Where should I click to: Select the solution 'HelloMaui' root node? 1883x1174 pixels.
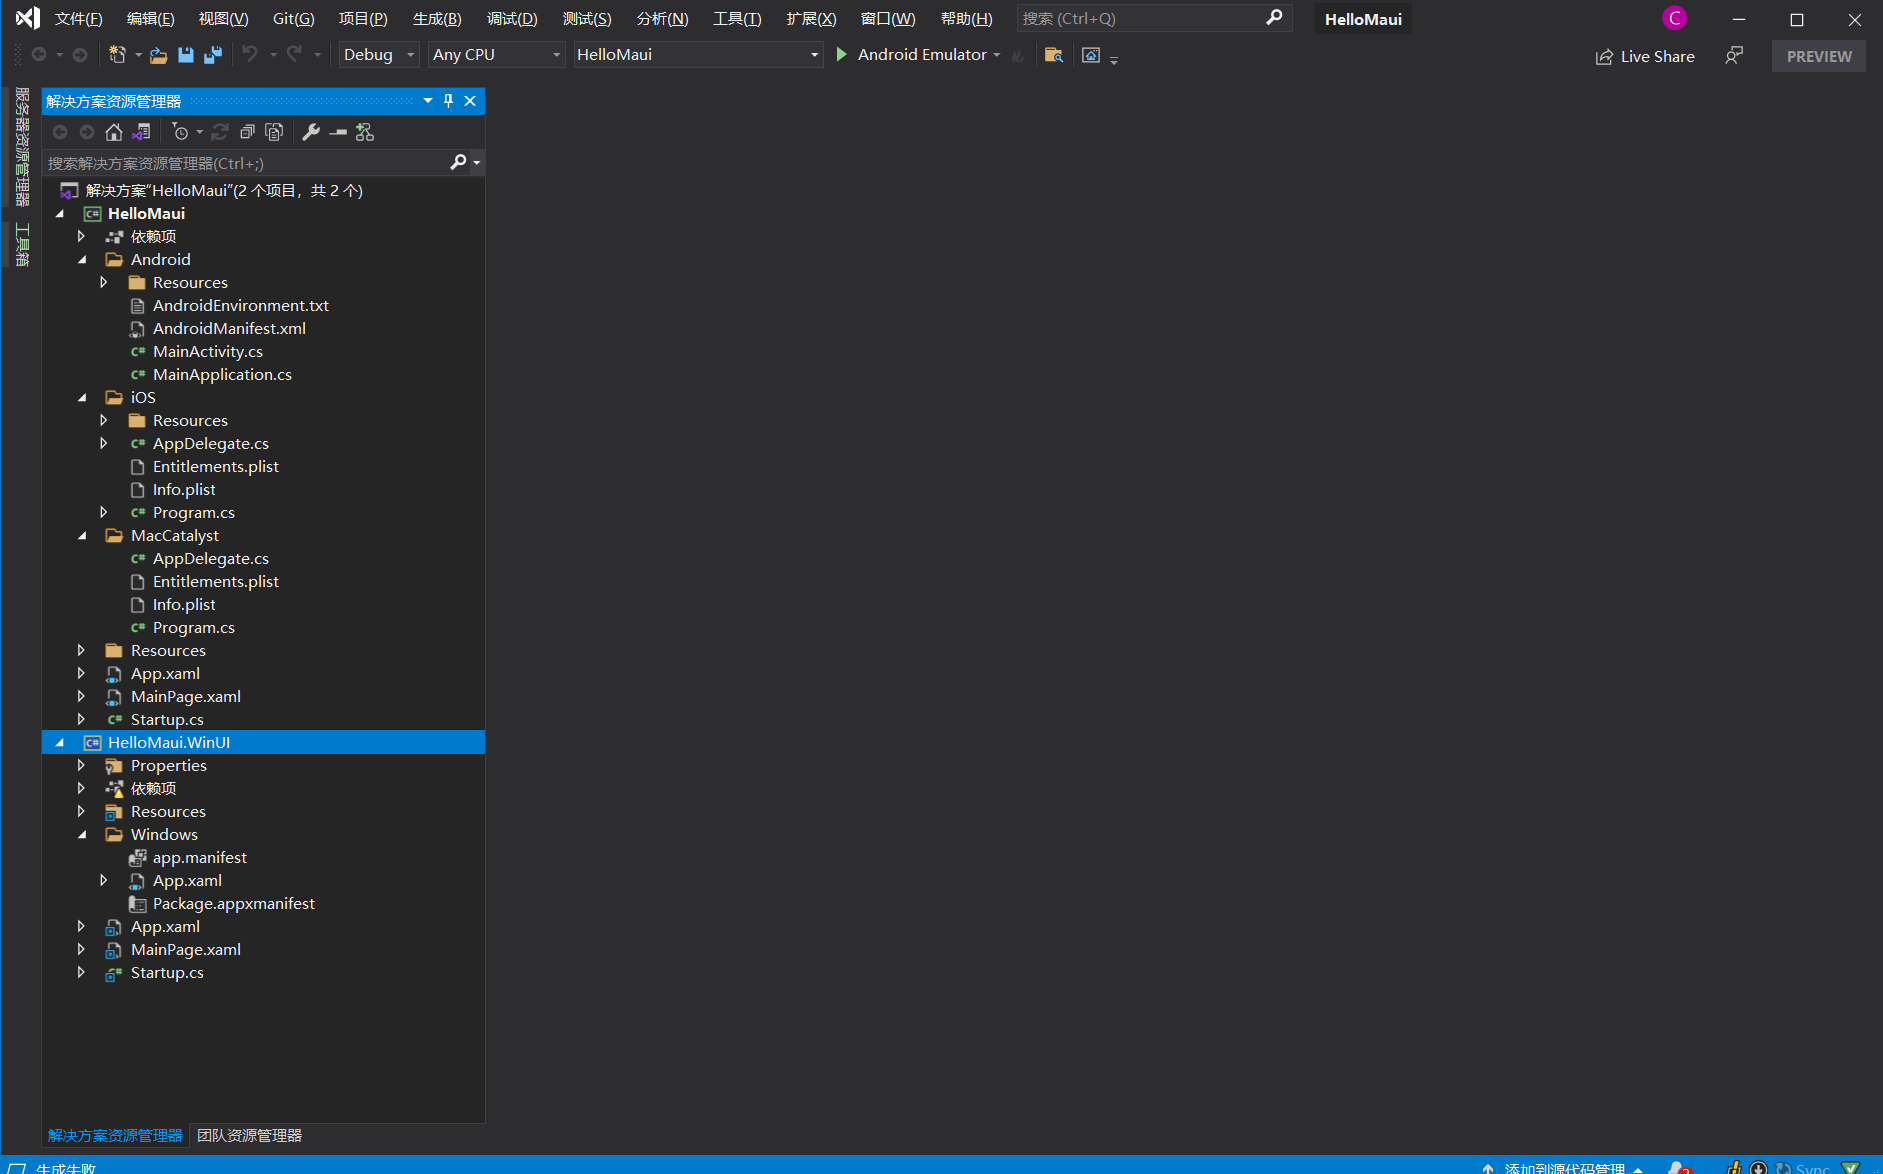point(224,191)
